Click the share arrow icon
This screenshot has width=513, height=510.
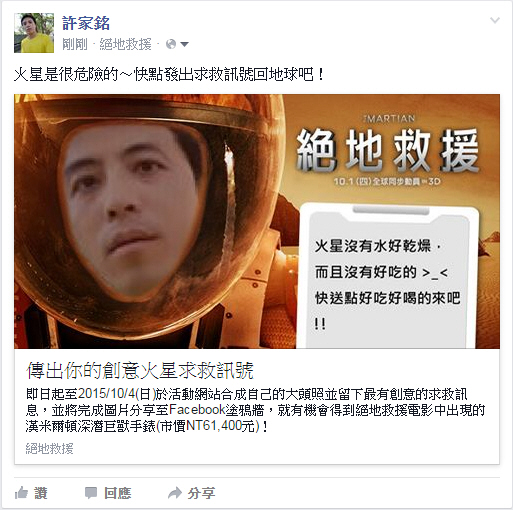[x=175, y=493]
